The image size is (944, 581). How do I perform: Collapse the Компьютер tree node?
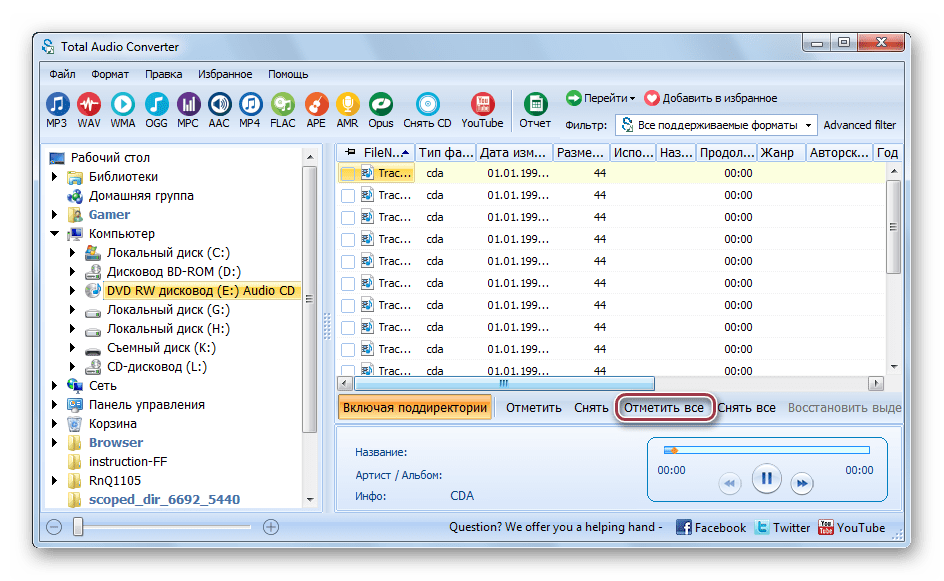coord(55,234)
